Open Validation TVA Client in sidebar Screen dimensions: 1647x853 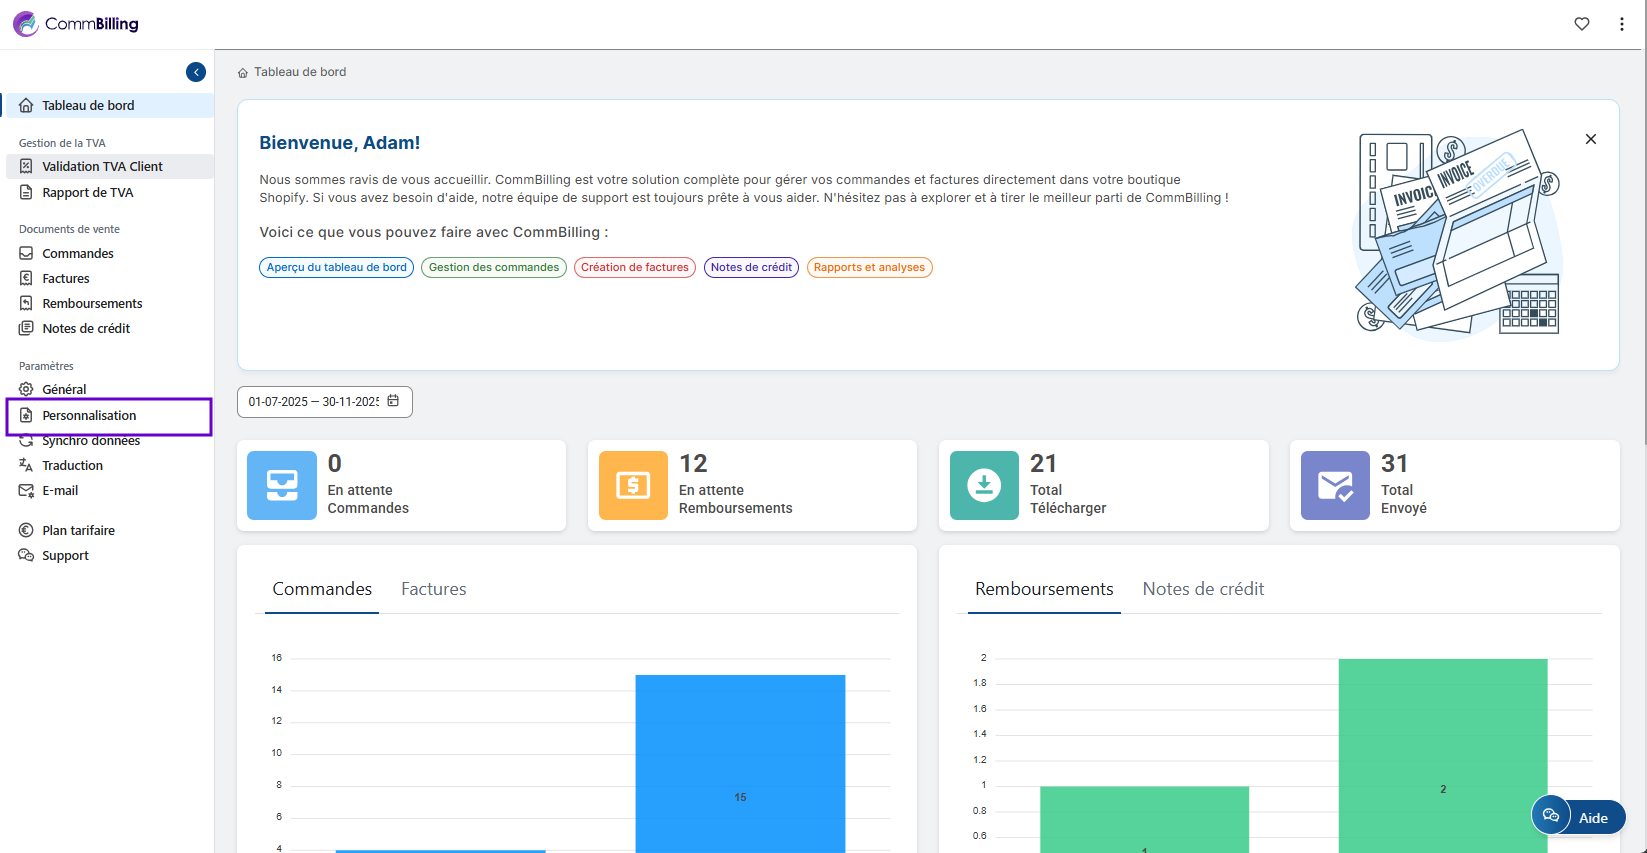point(102,167)
